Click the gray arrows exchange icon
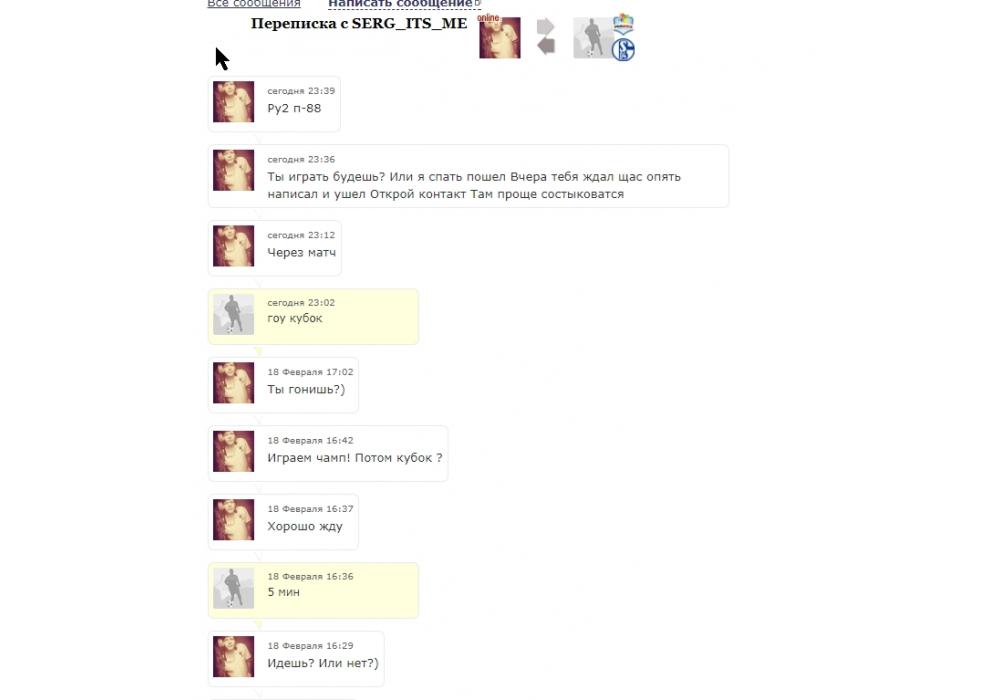 click(x=546, y=36)
